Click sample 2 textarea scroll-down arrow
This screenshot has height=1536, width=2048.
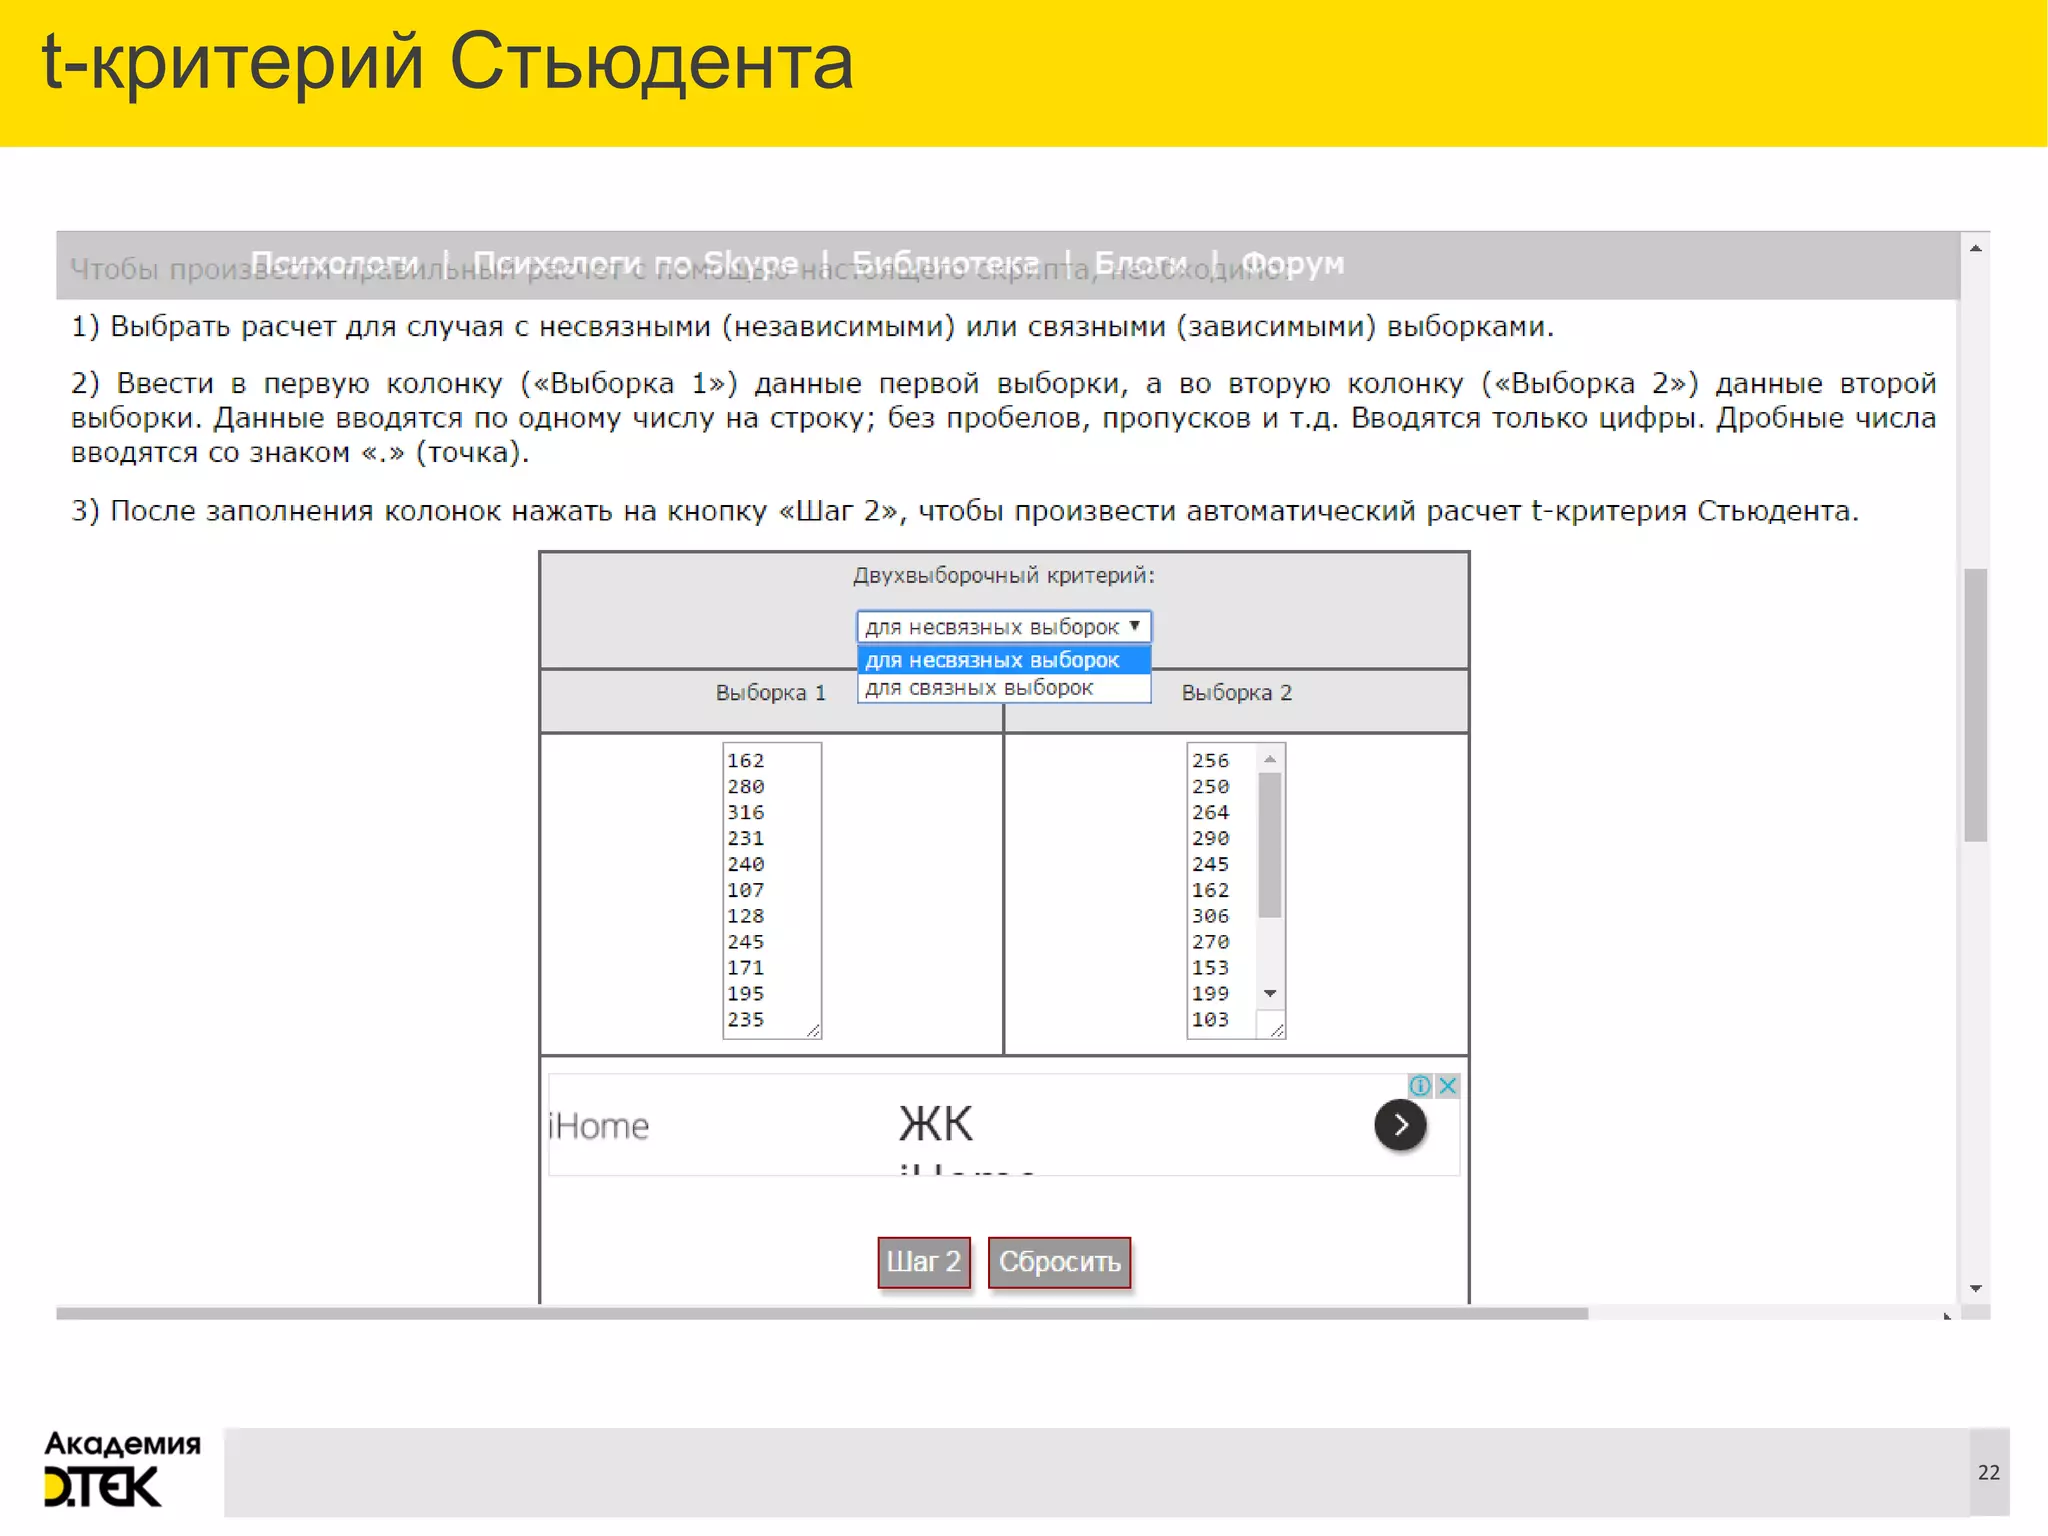point(1270,993)
